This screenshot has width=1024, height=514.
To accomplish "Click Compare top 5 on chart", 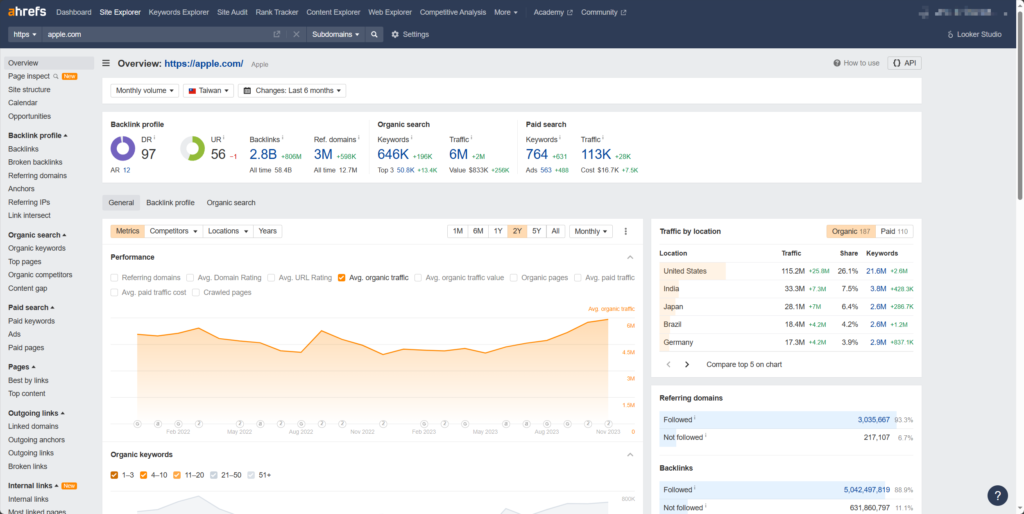I will coord(744,364).
